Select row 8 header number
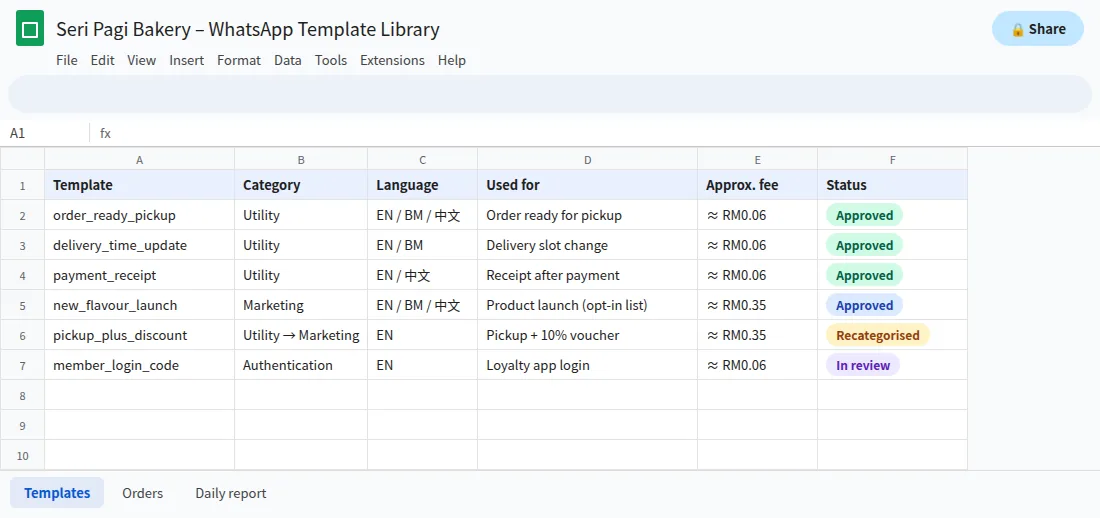Screen dimensions: 1100x518 pyautogui.click(x=22, y=395)
